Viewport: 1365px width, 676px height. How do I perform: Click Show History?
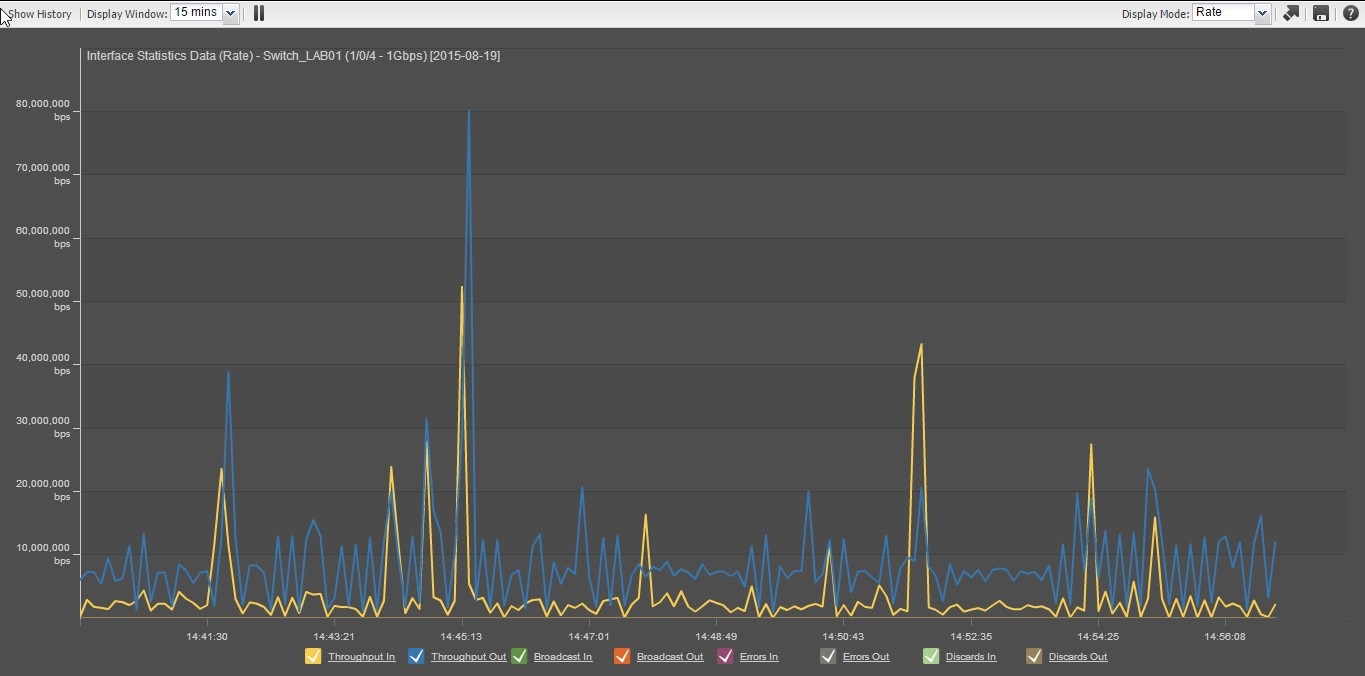point(40,14)
